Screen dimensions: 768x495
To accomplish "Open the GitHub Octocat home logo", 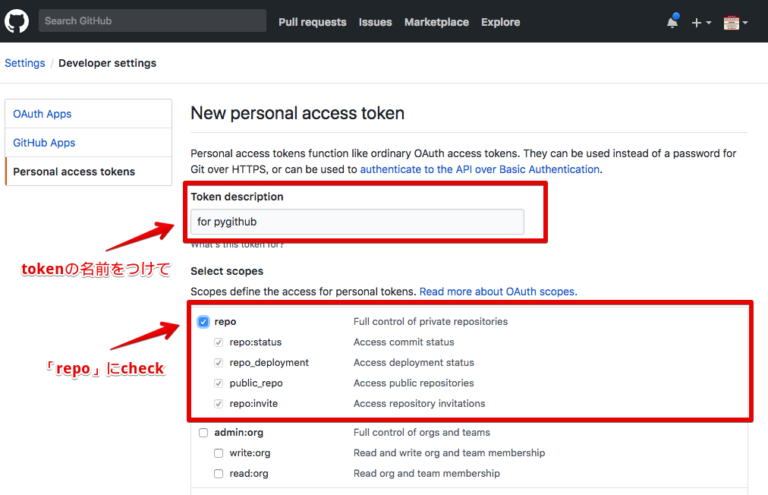I will [x=17, y=21].
